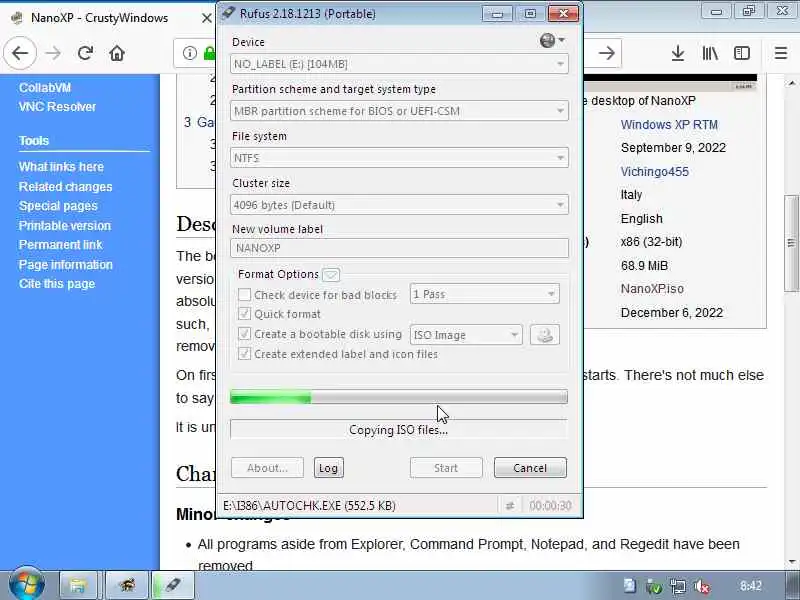
Task: Open the File system NTFS dropdown
Action: pyautogui.click(x=399, y=158)
